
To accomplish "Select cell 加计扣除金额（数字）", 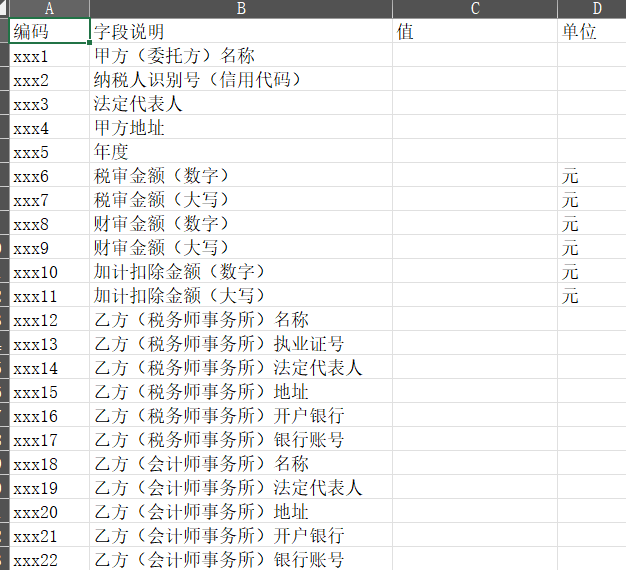I will pyautogui.click(x=241, y=271).
